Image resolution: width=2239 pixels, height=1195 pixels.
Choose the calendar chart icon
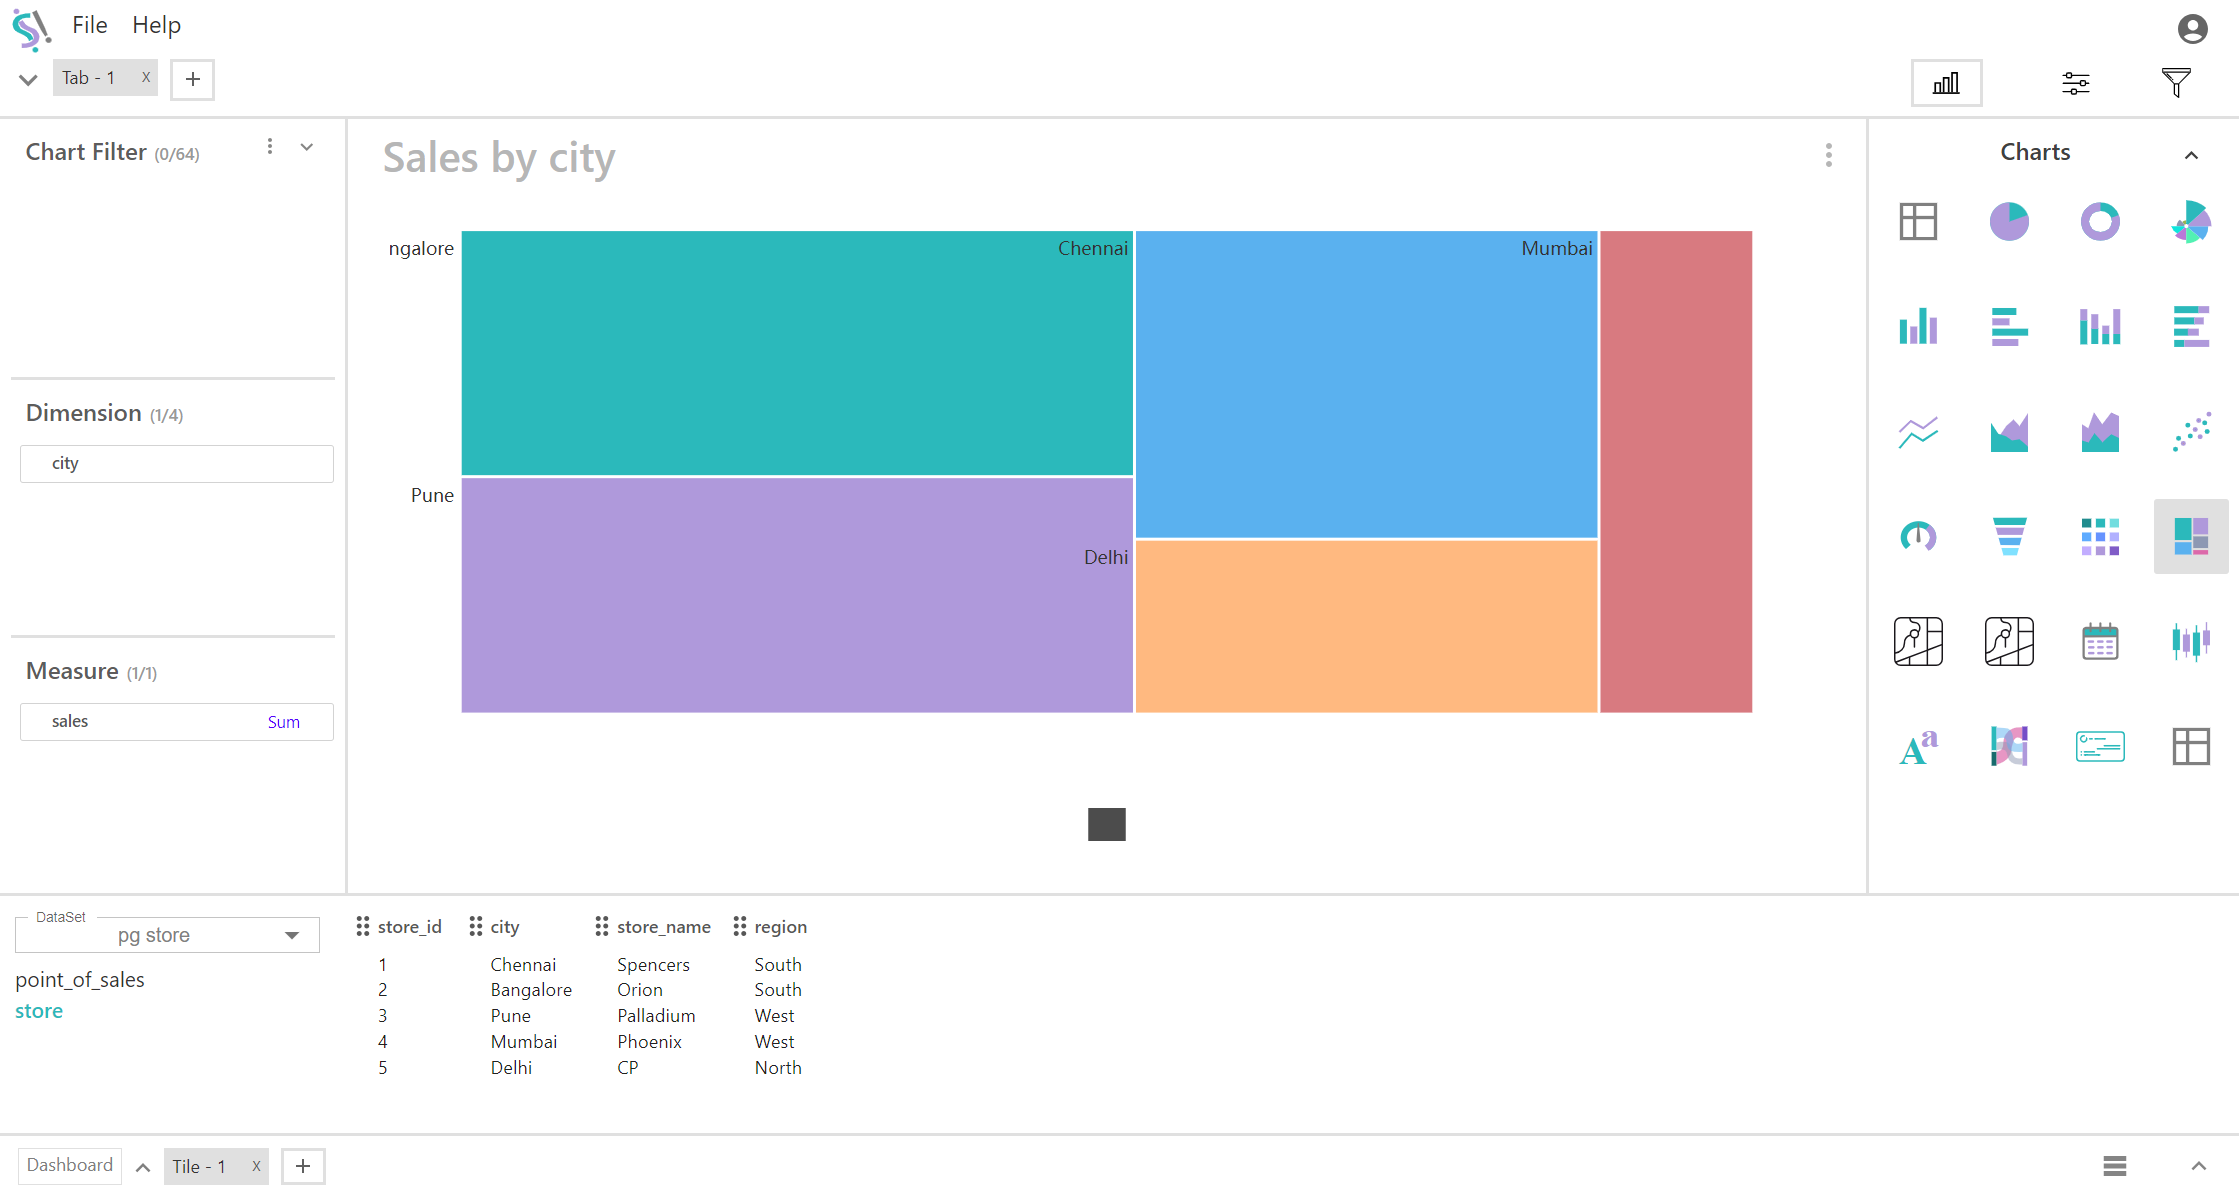tap(2100, 642)
